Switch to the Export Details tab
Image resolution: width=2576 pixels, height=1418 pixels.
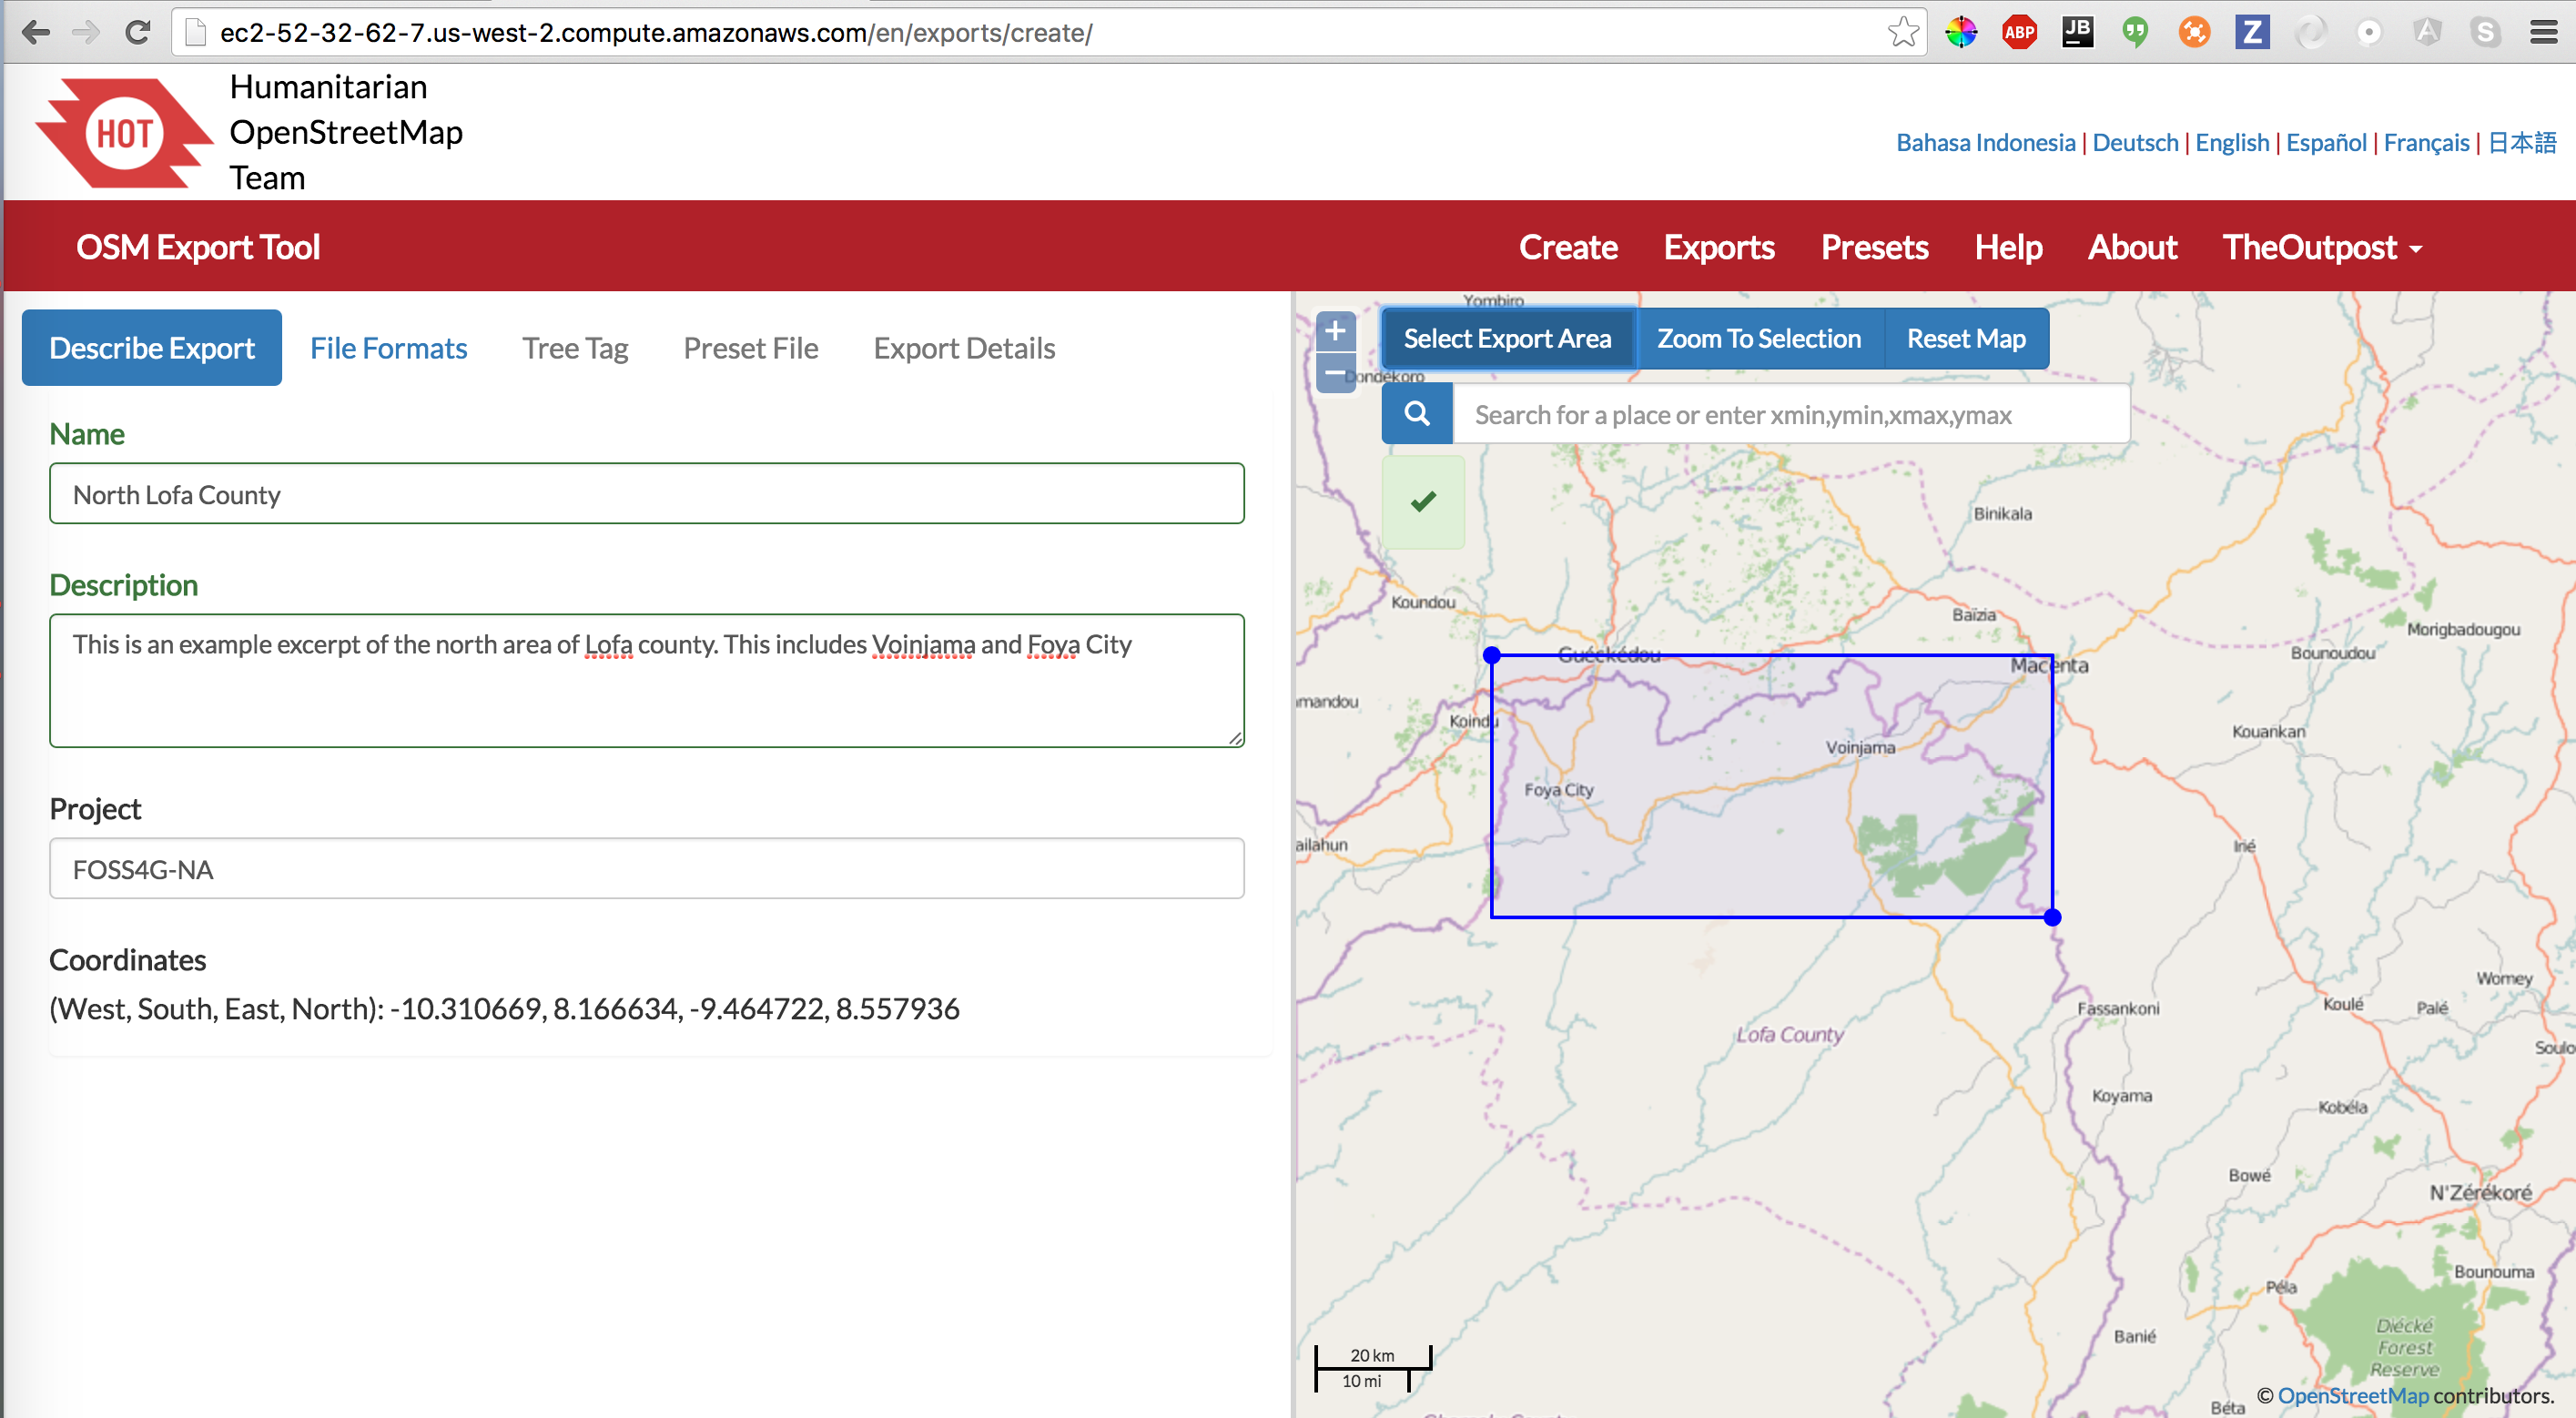(966, 346)
